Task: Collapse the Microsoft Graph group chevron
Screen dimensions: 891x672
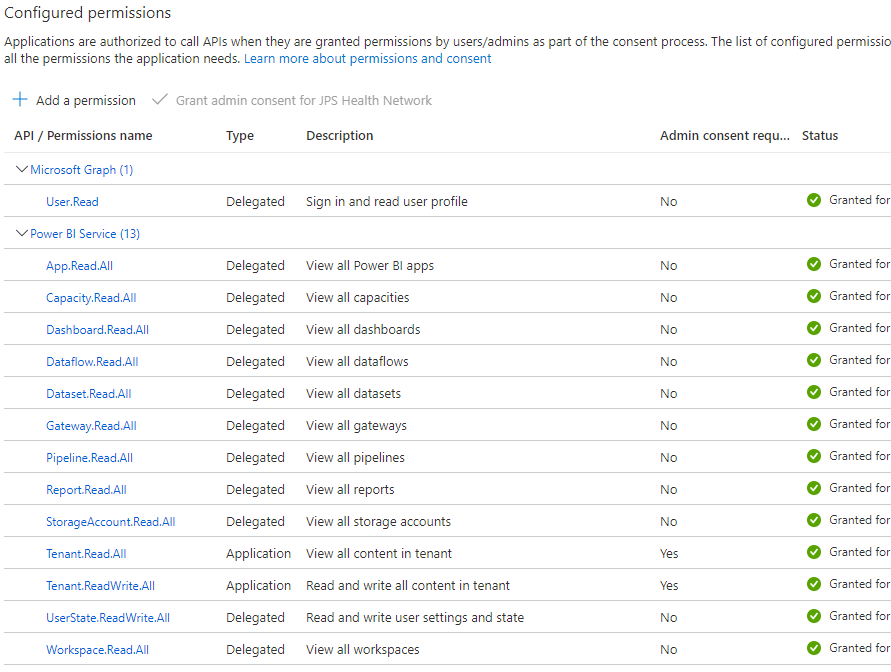Action: 22,169
